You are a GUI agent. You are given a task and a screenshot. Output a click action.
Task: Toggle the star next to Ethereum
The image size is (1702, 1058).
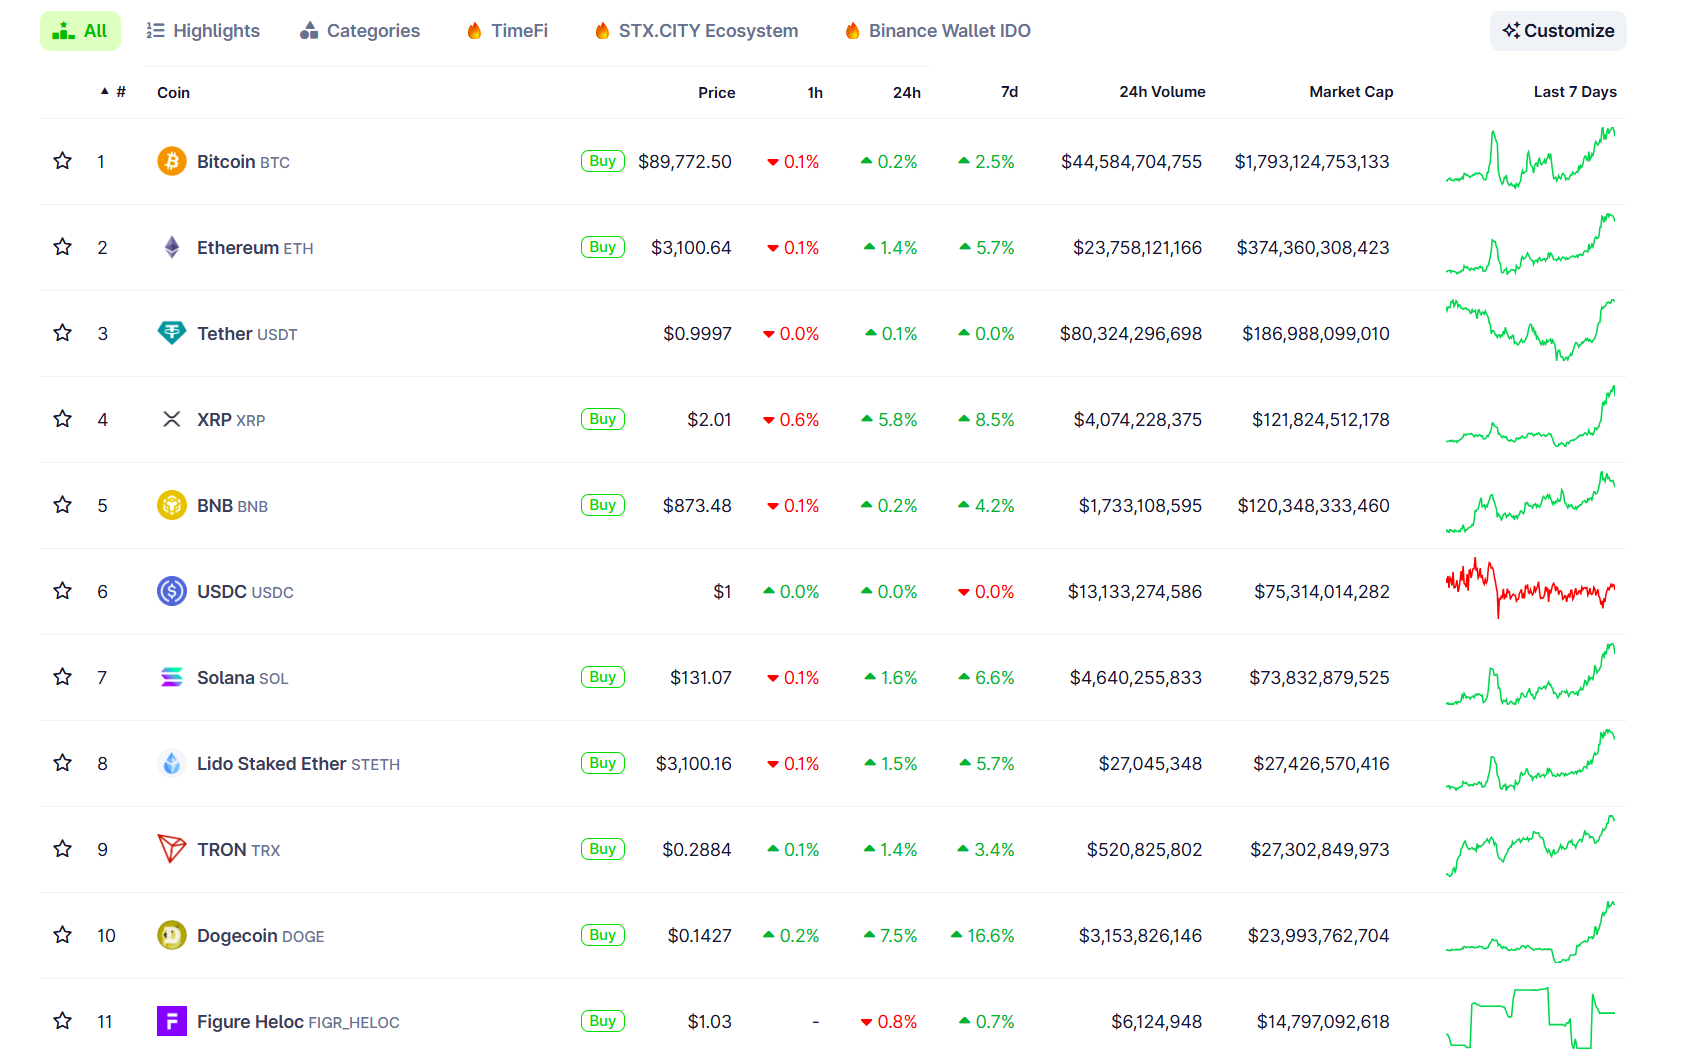click(62, 247)
